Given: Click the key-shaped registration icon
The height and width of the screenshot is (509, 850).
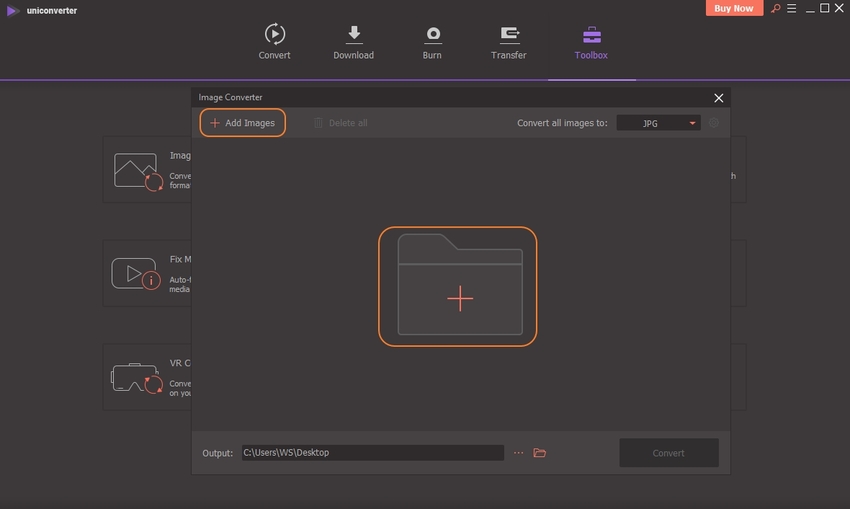Looking at the screenshot, I should tap(774, 8).
